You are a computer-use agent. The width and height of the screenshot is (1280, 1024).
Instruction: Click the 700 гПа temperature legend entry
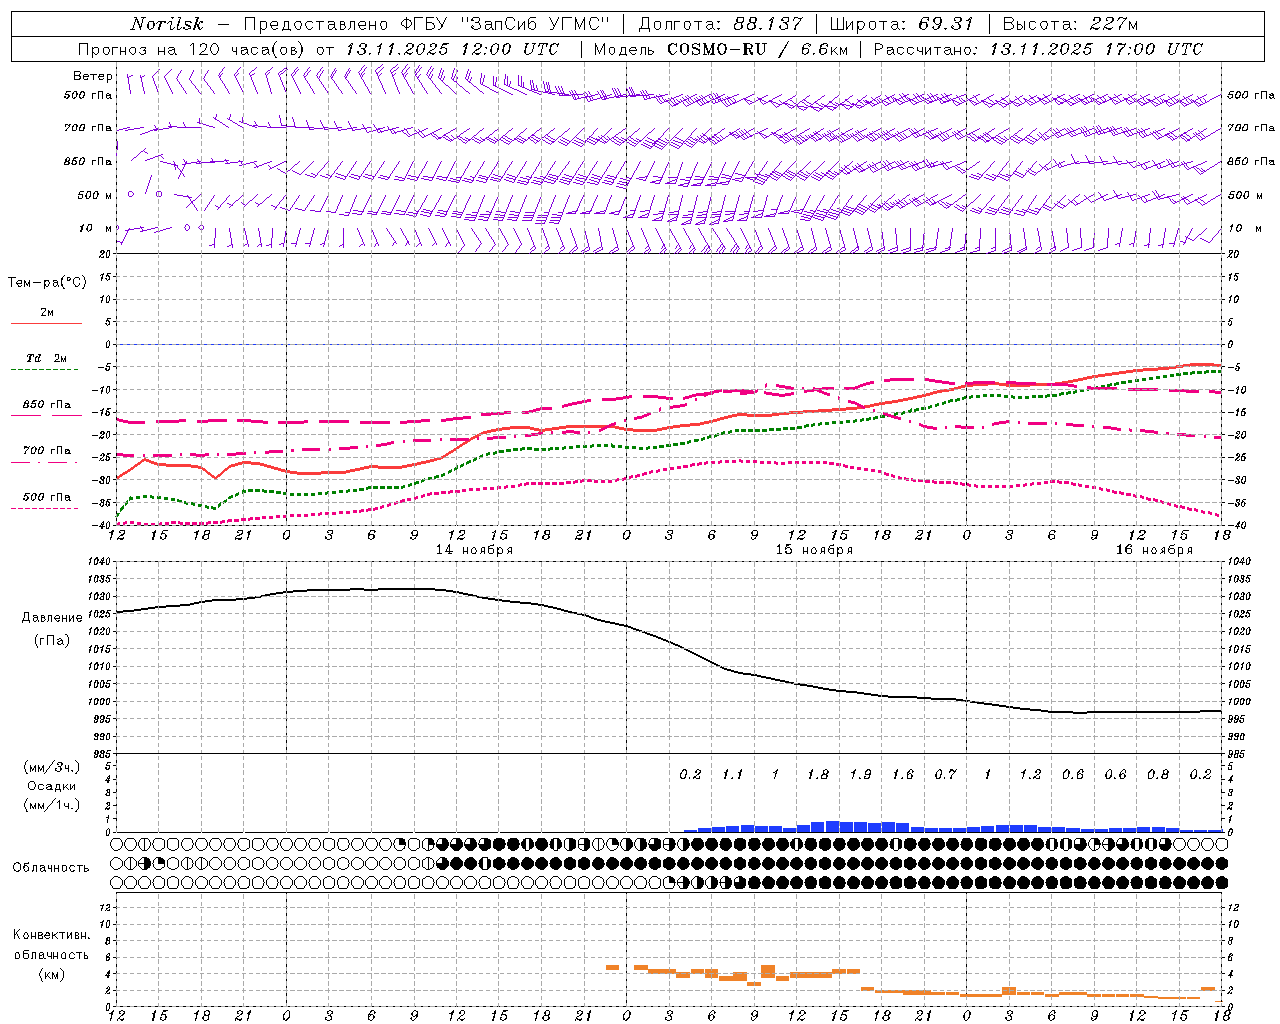coord(47,451)
